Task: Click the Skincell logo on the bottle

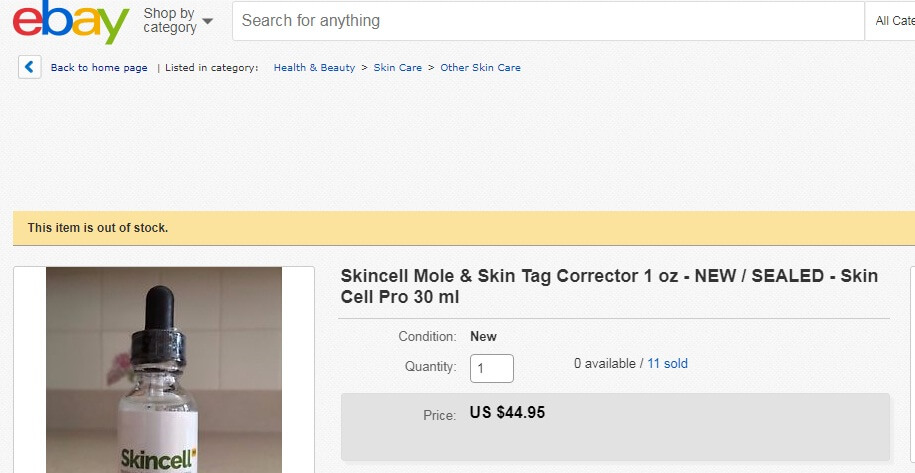Action: point(151,459)
